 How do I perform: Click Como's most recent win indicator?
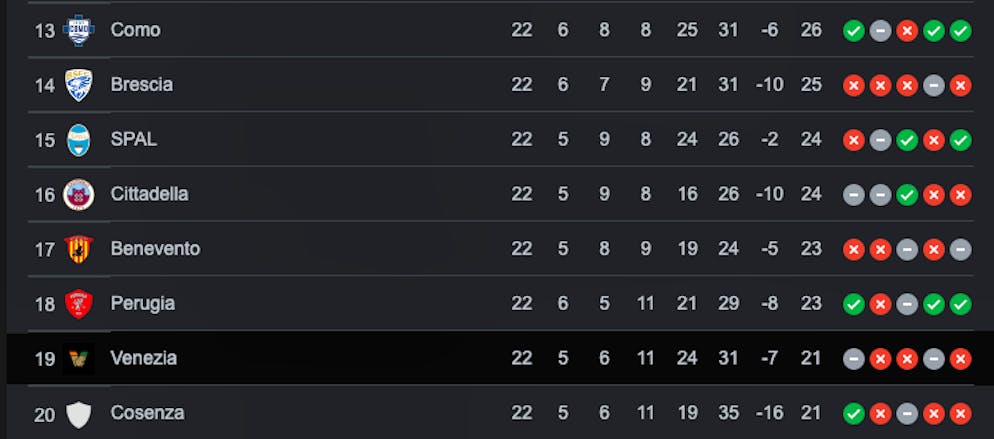(x=960, y=30)
